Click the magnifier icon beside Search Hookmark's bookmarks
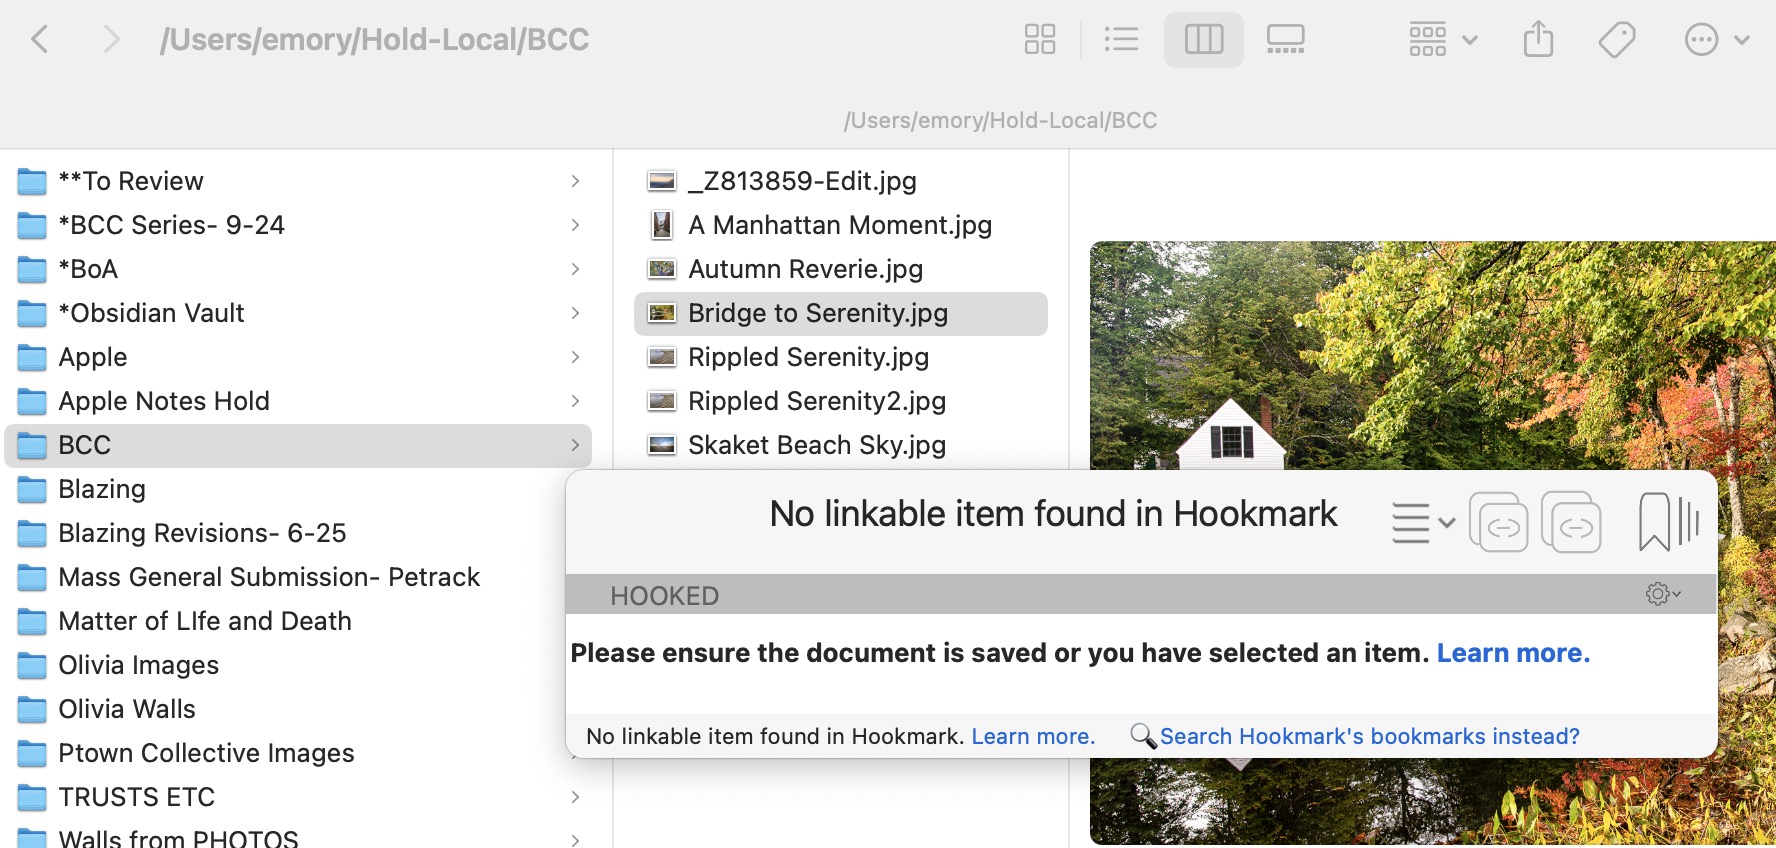This screenshot has height=848, width=1776. (x=1143, y=736)
